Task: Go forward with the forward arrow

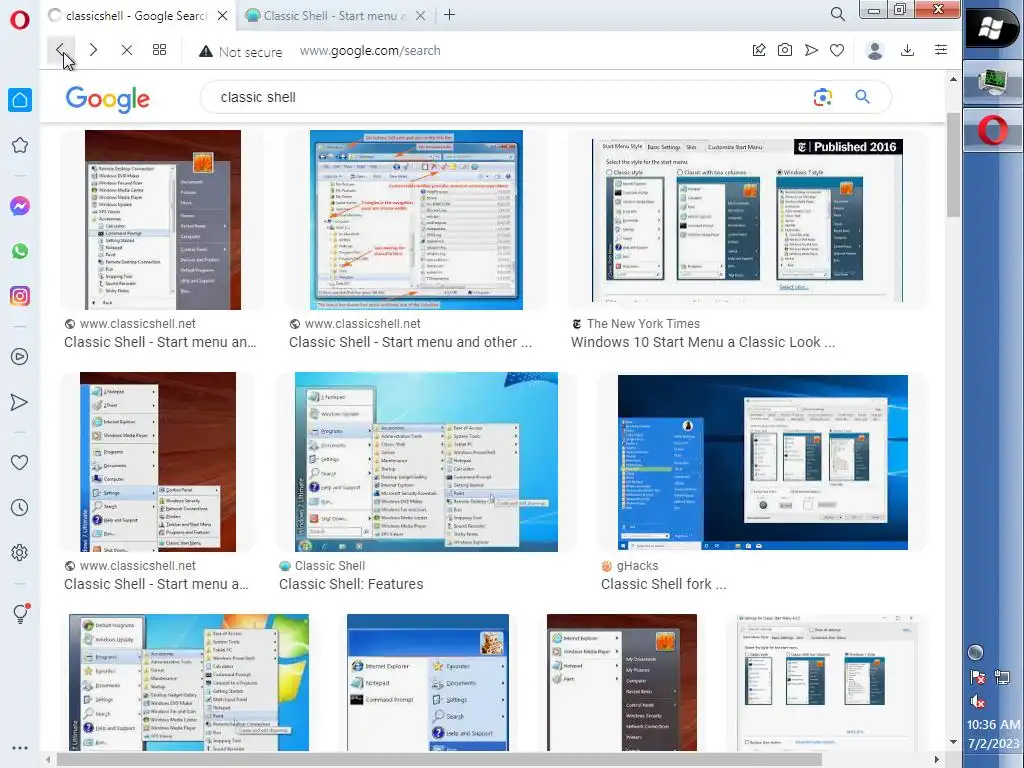Action: (93, 50)
